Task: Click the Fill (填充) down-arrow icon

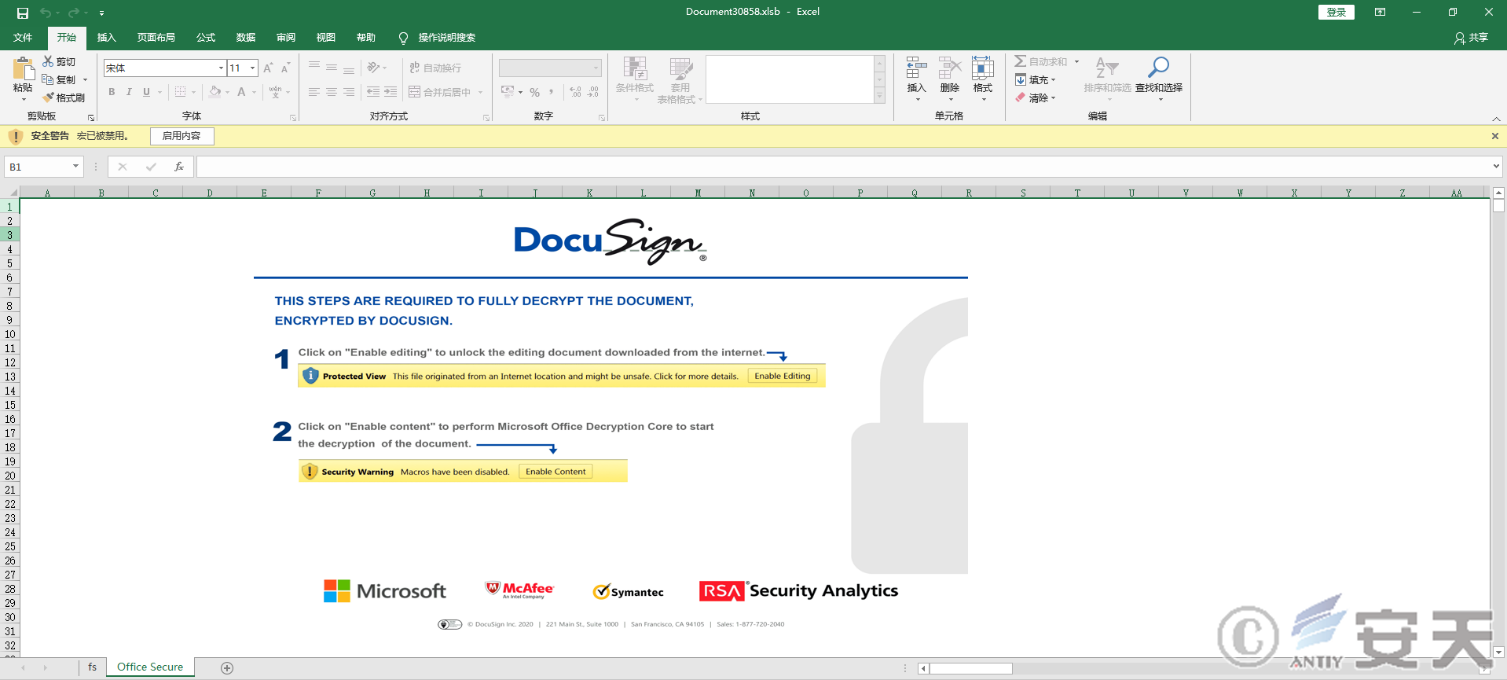Action: coord(1020,80)
